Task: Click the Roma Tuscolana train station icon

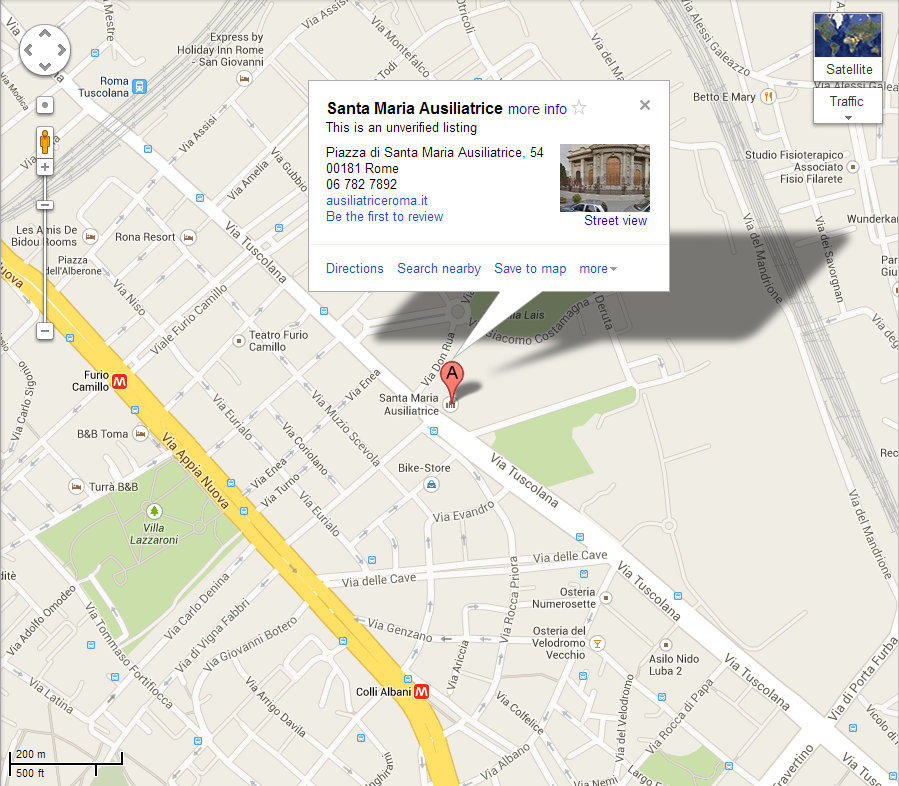Action: [x=139, y=87]
